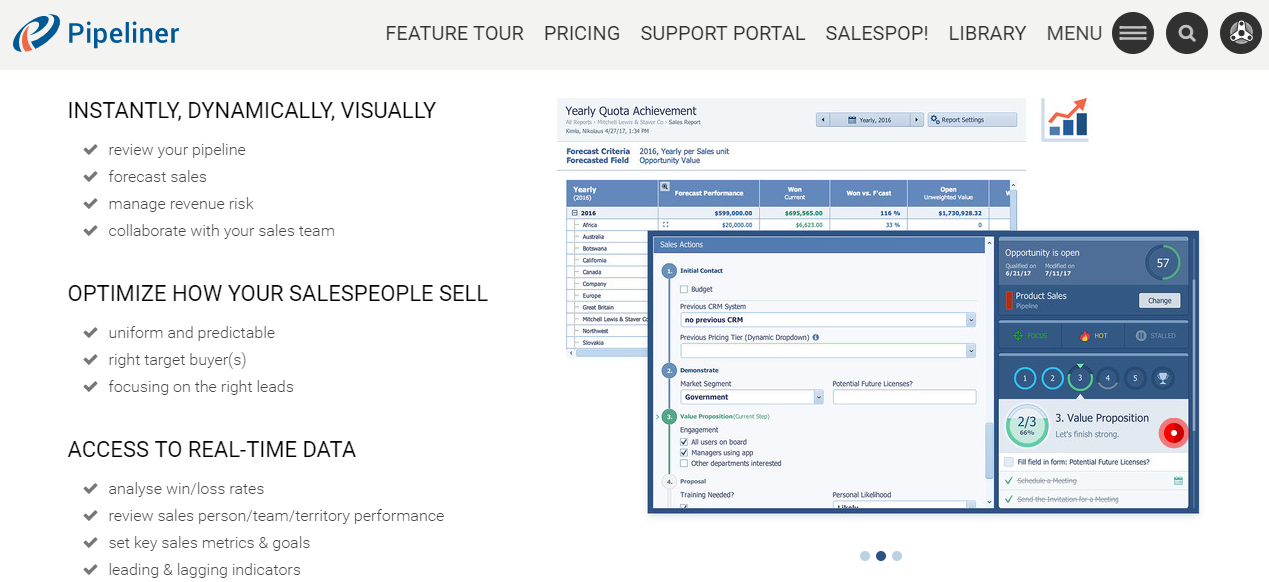Click the bar chart growth icon
This screenshot has height=582, width=1269.
point(1064,119)
